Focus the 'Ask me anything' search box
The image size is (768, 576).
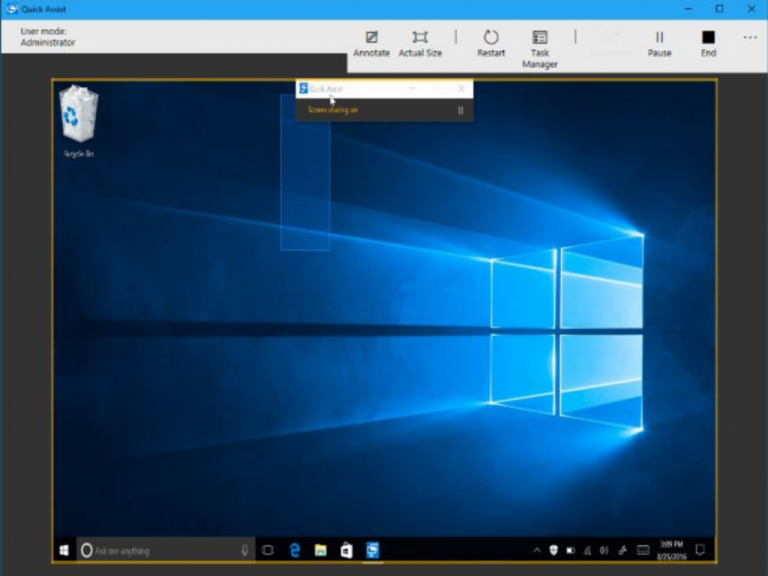[166, 551]
